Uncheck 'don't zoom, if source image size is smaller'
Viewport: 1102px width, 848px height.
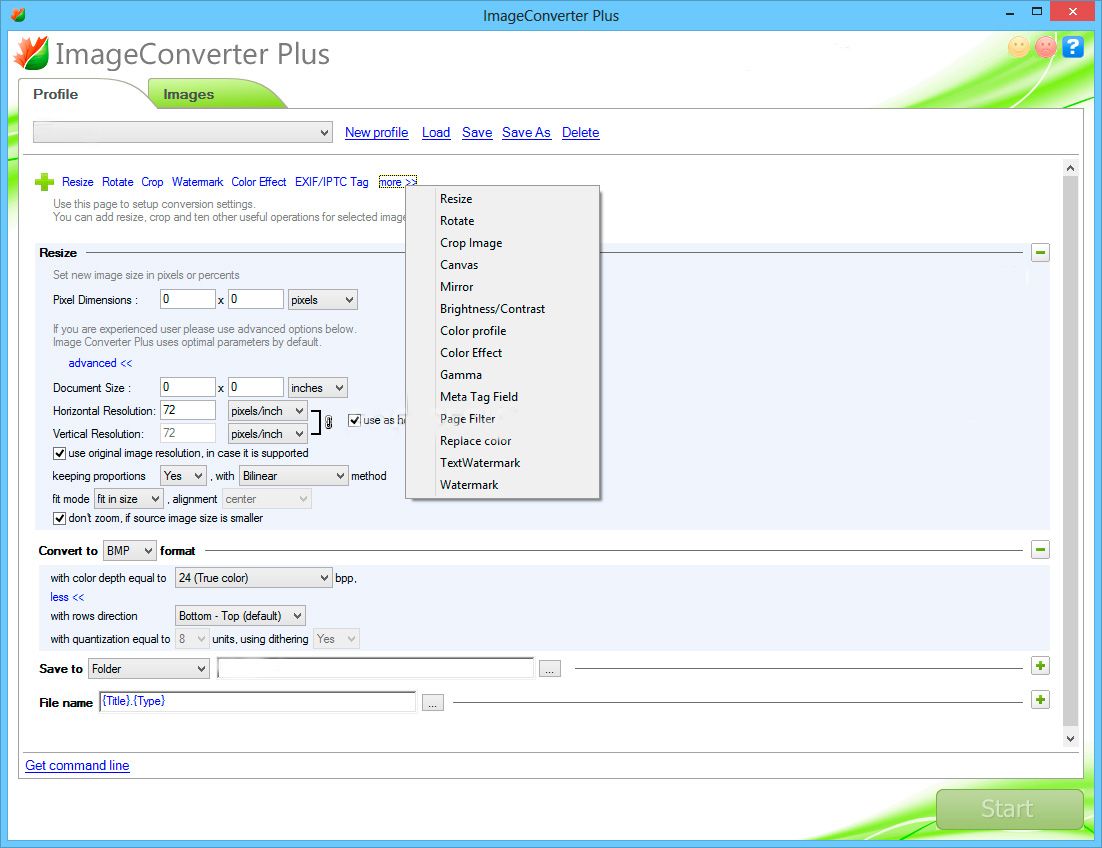tap(59, 518)
